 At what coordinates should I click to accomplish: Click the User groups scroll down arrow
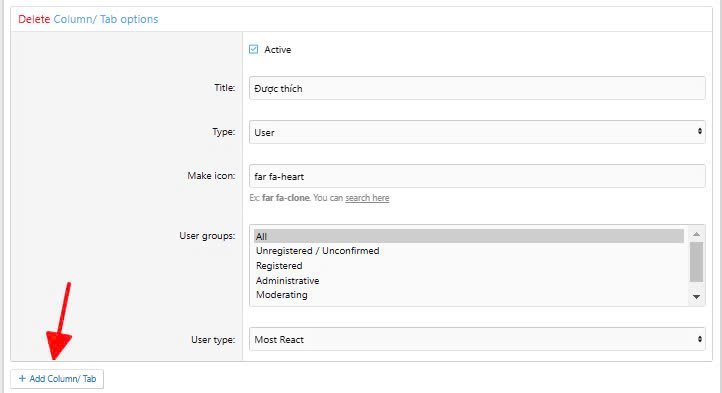coord(696,297)
